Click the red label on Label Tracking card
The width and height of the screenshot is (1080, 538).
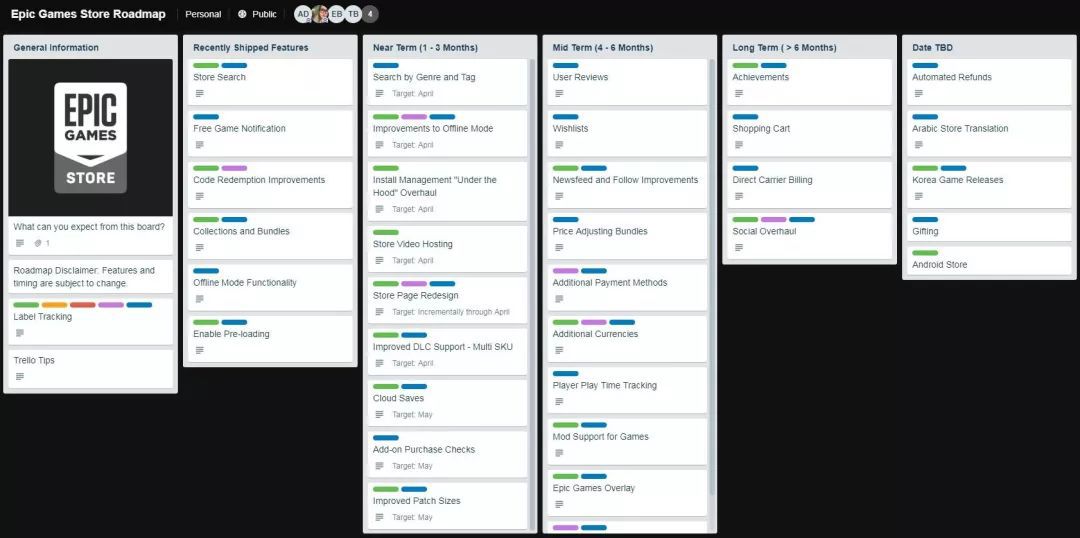click(x=83, y=305)
